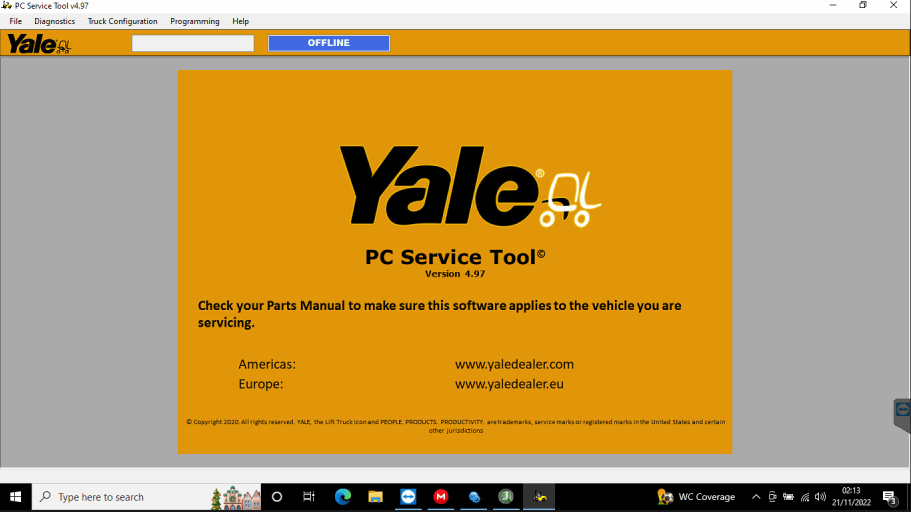The width and height of the screenshot is (911, 512).
Task: Open the notification center icon
Action: coord(889,497)
